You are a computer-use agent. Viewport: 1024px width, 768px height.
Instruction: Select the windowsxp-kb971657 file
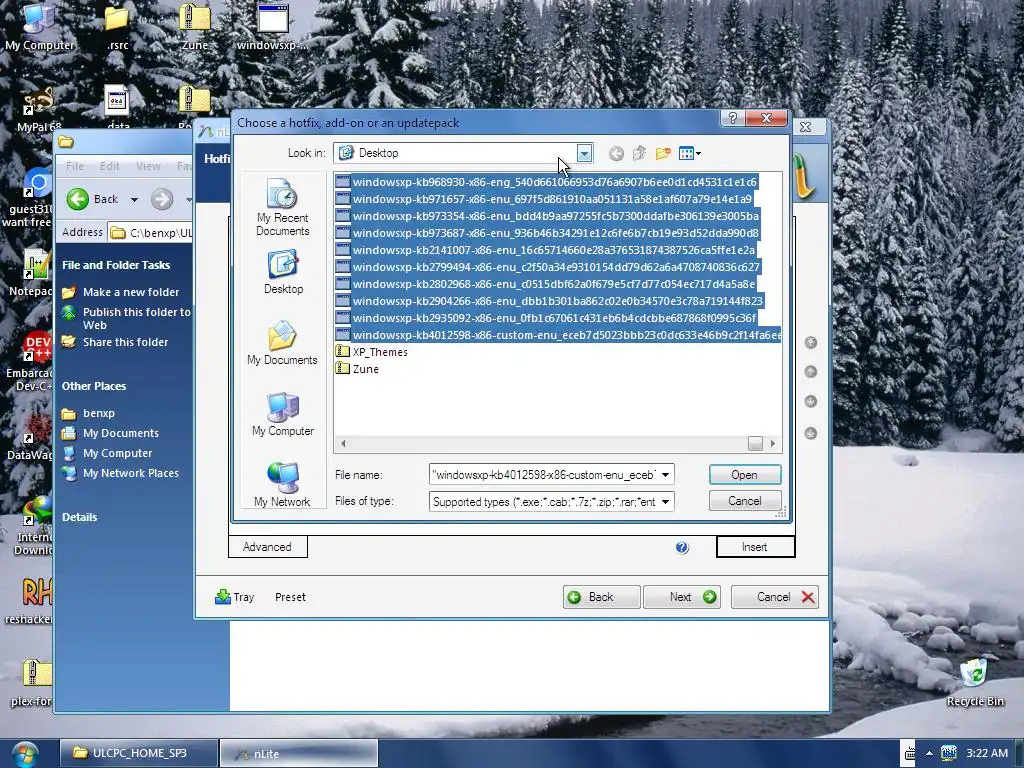tap(544, 199)
